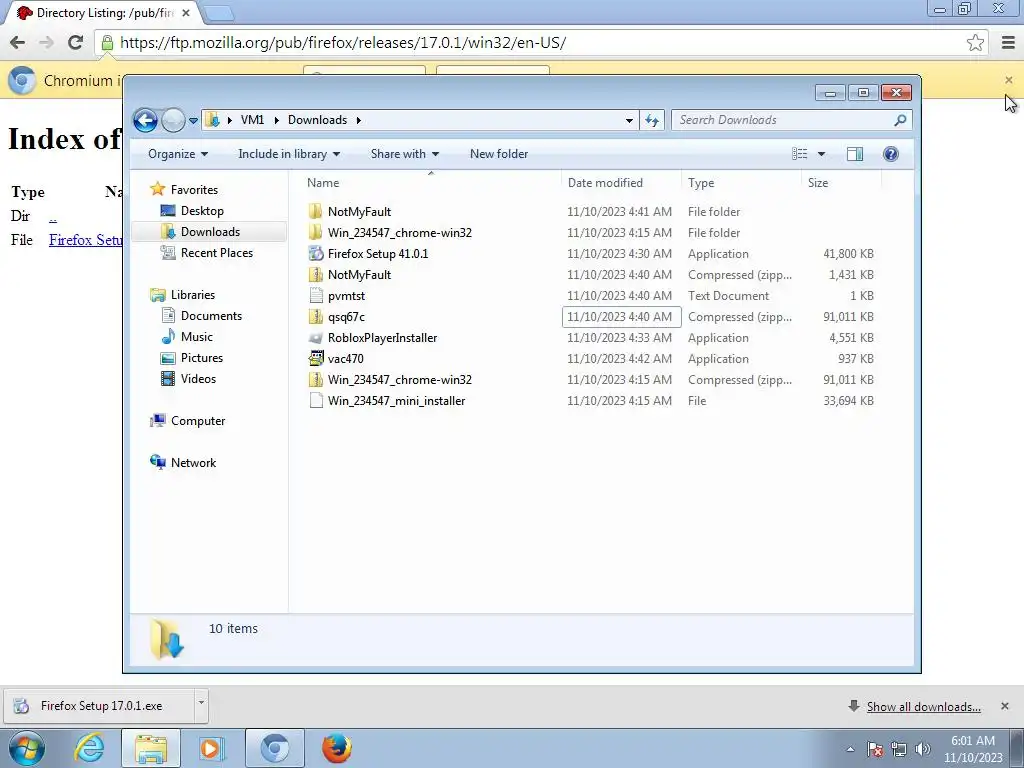The height and width of the screenshot is (768, 1024).
Task: Select Downloads in navigation pane
Action: click(x=210, y=232)
